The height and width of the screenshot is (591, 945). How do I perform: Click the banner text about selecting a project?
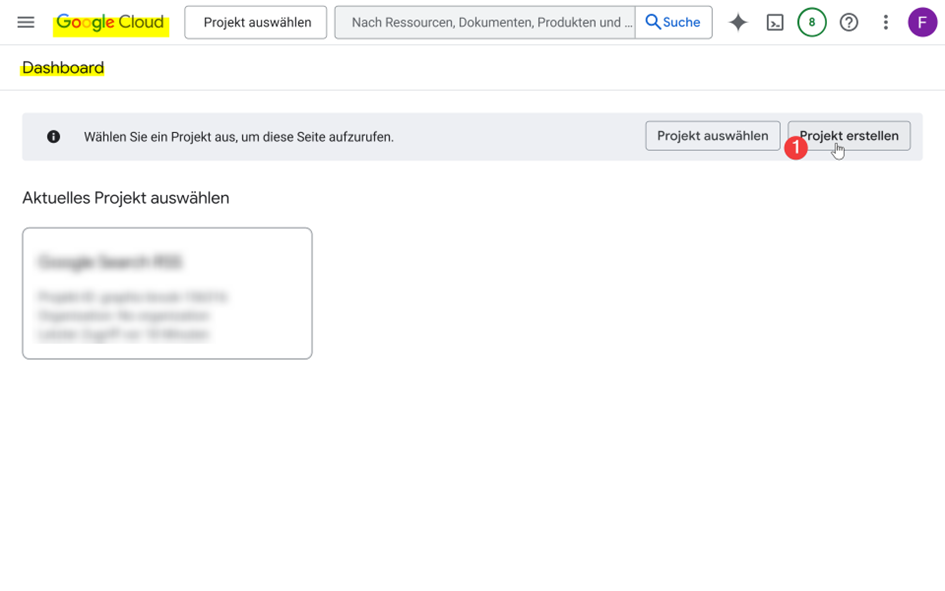click(239, 137)
